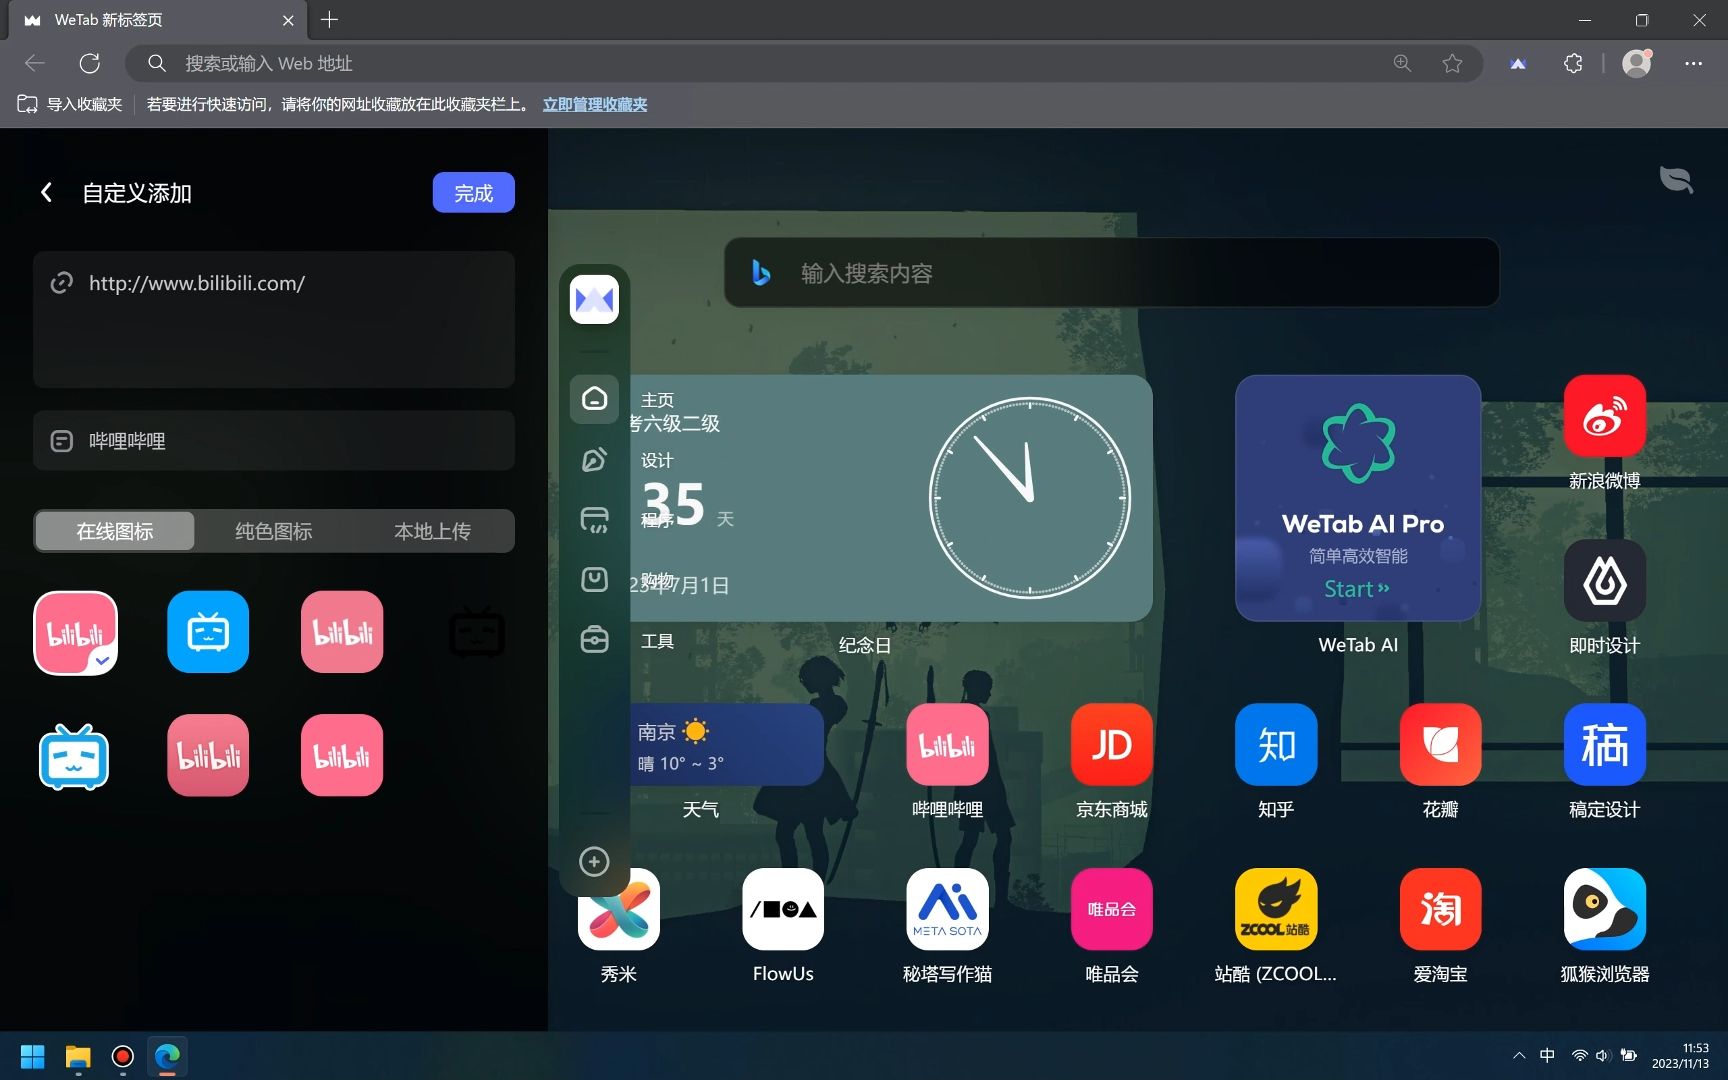This screenshot has height=1080, width=1728.
Task: Open the 即时设计 shortcut
Action: click(x=1604, y=580)
